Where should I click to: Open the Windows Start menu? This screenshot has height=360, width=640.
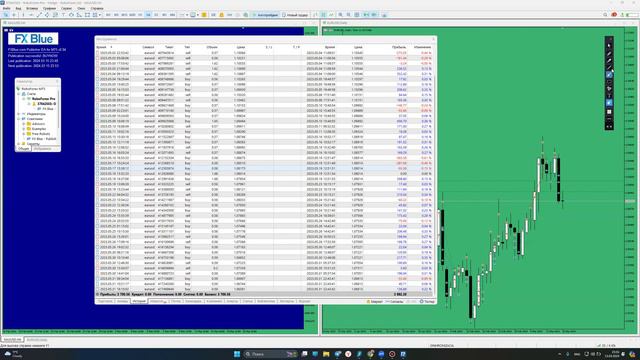(237, 354)
